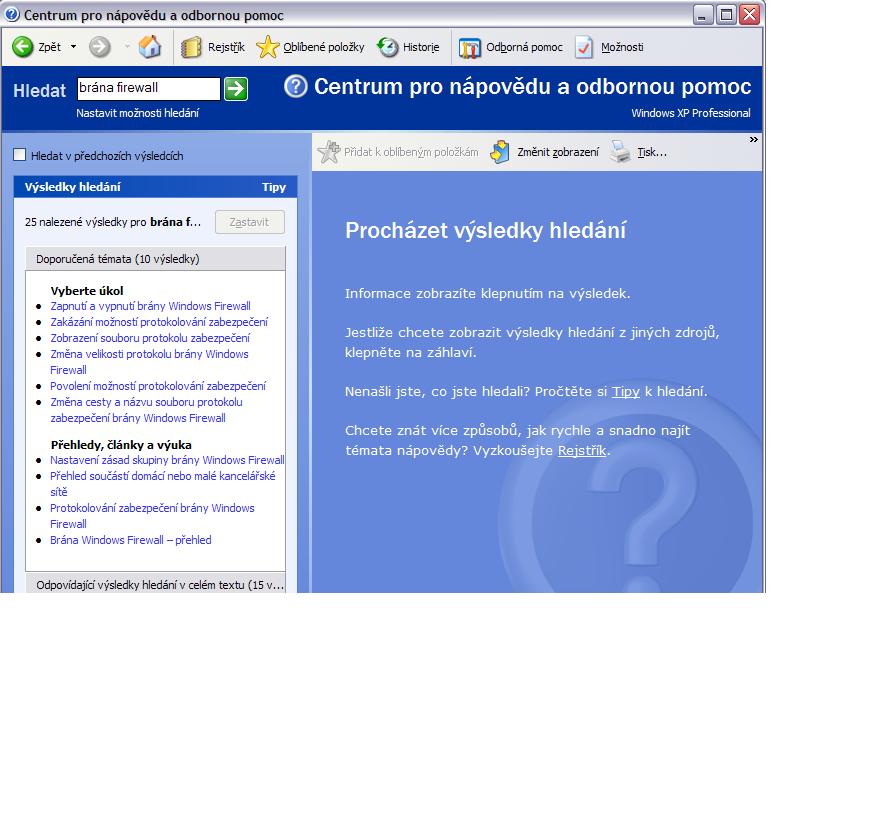This screenshot has height=840, width=896.
Task: Click the Tisk printer icon
Action: click(x=620, y=152)
